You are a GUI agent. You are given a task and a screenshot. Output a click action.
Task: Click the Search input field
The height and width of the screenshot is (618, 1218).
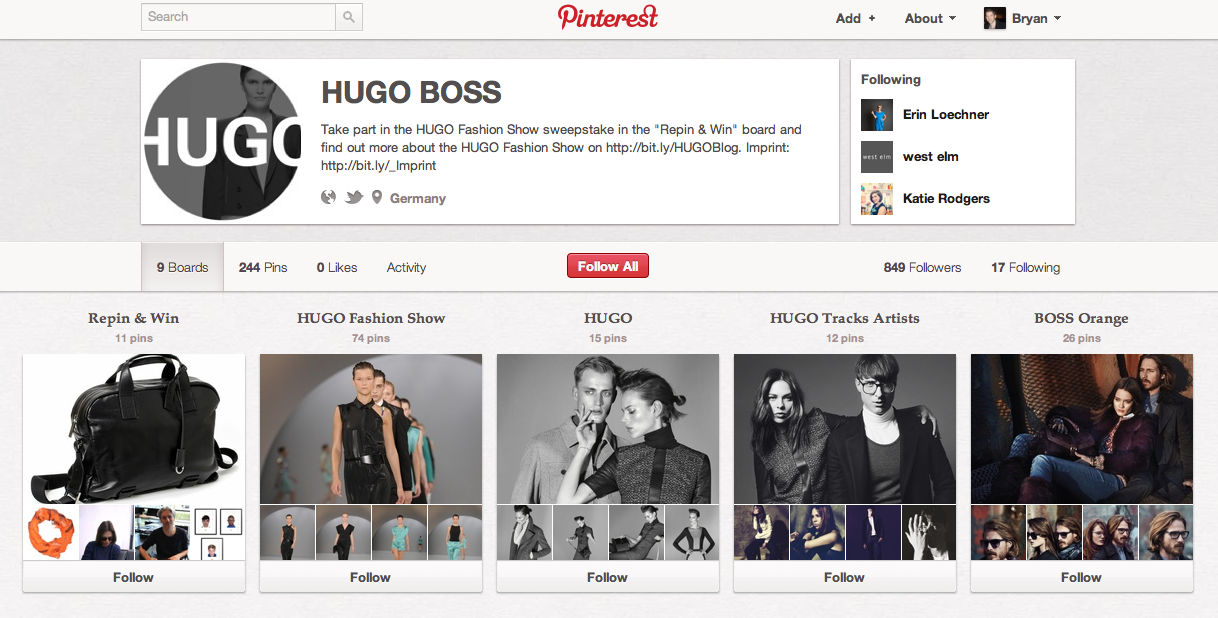pyautogui.click(x=239, y=17)
